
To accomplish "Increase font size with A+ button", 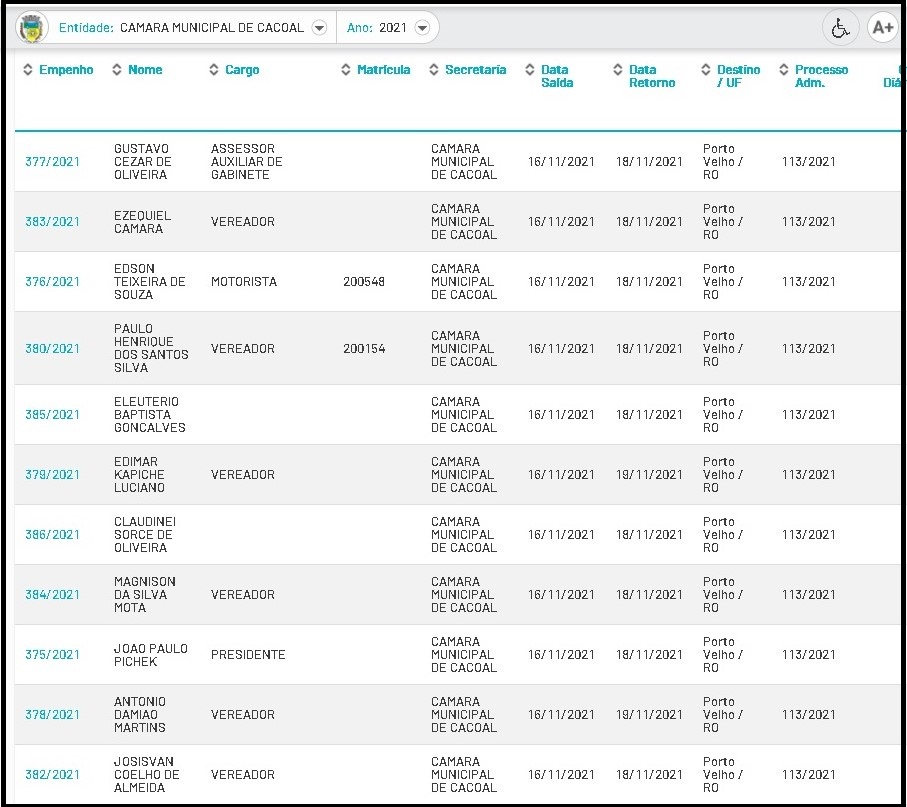I will (x=882, y=28).
